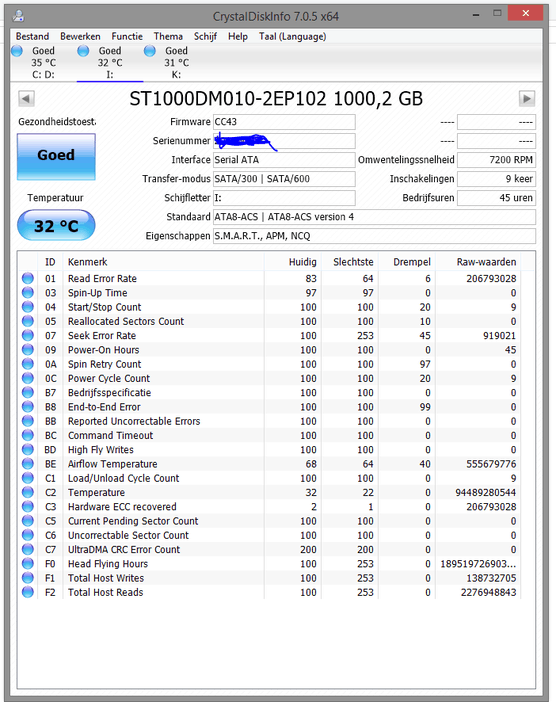The height and width of the screenshot is (702, 556).
Task: Click status icon of Current Pending Sector Count row
Action: (28, 521)
